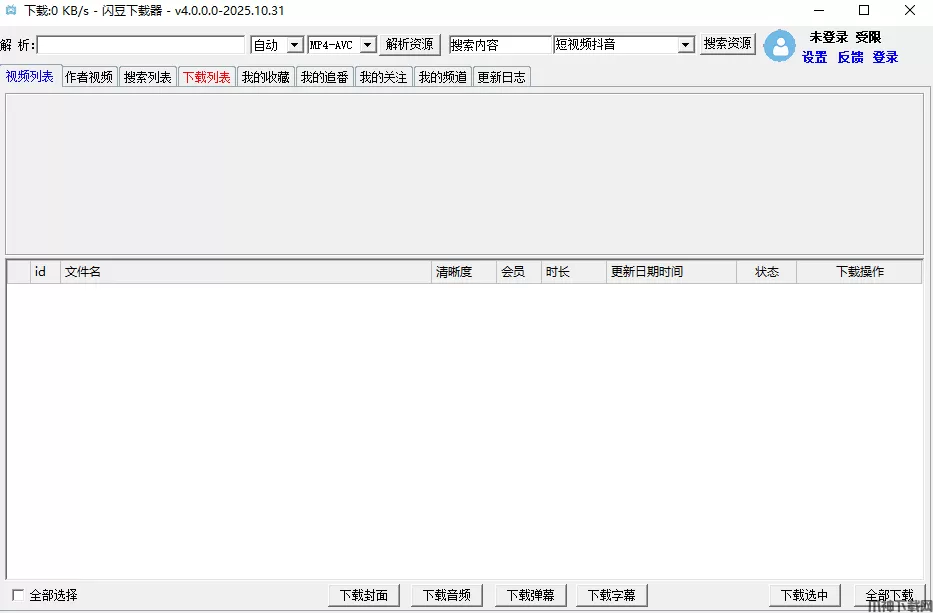
Task: Click the user avatar icon
Action: [x=779, y=46]
